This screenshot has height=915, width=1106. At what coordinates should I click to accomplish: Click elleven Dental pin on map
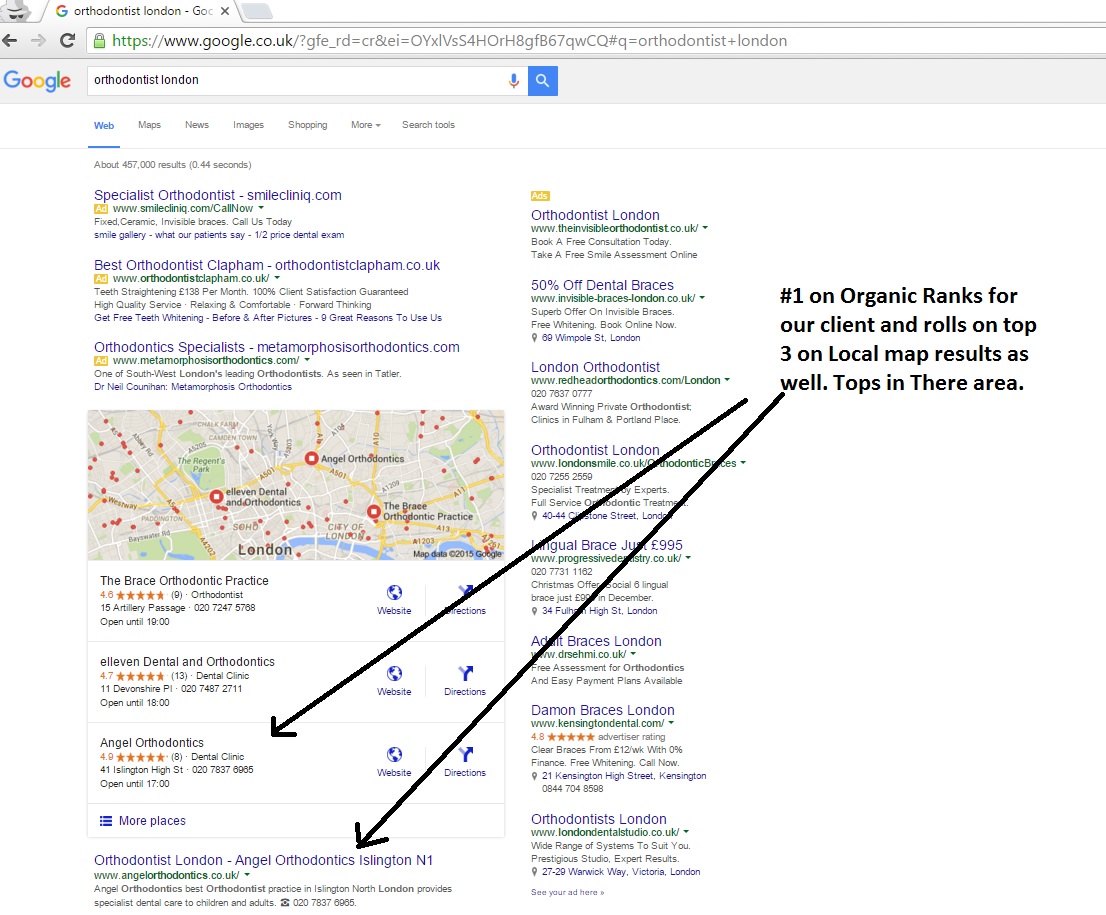pyautogui.click(x=217, y=497)
